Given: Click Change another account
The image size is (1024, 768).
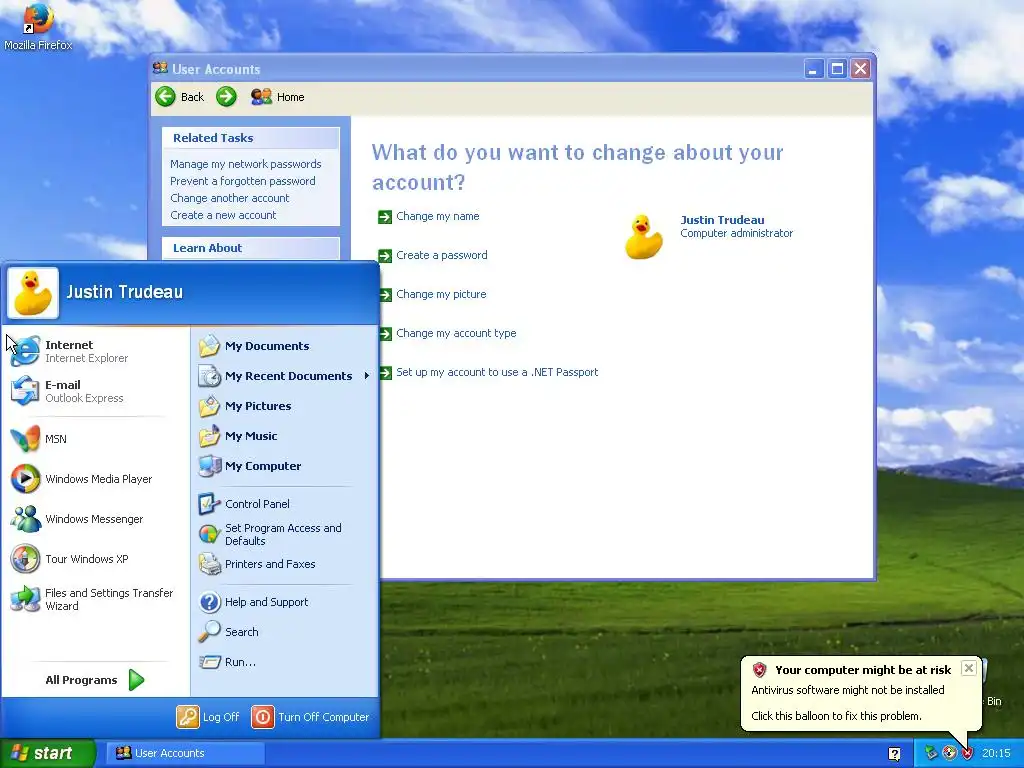Looking at the screenshot, I should 229,198.
